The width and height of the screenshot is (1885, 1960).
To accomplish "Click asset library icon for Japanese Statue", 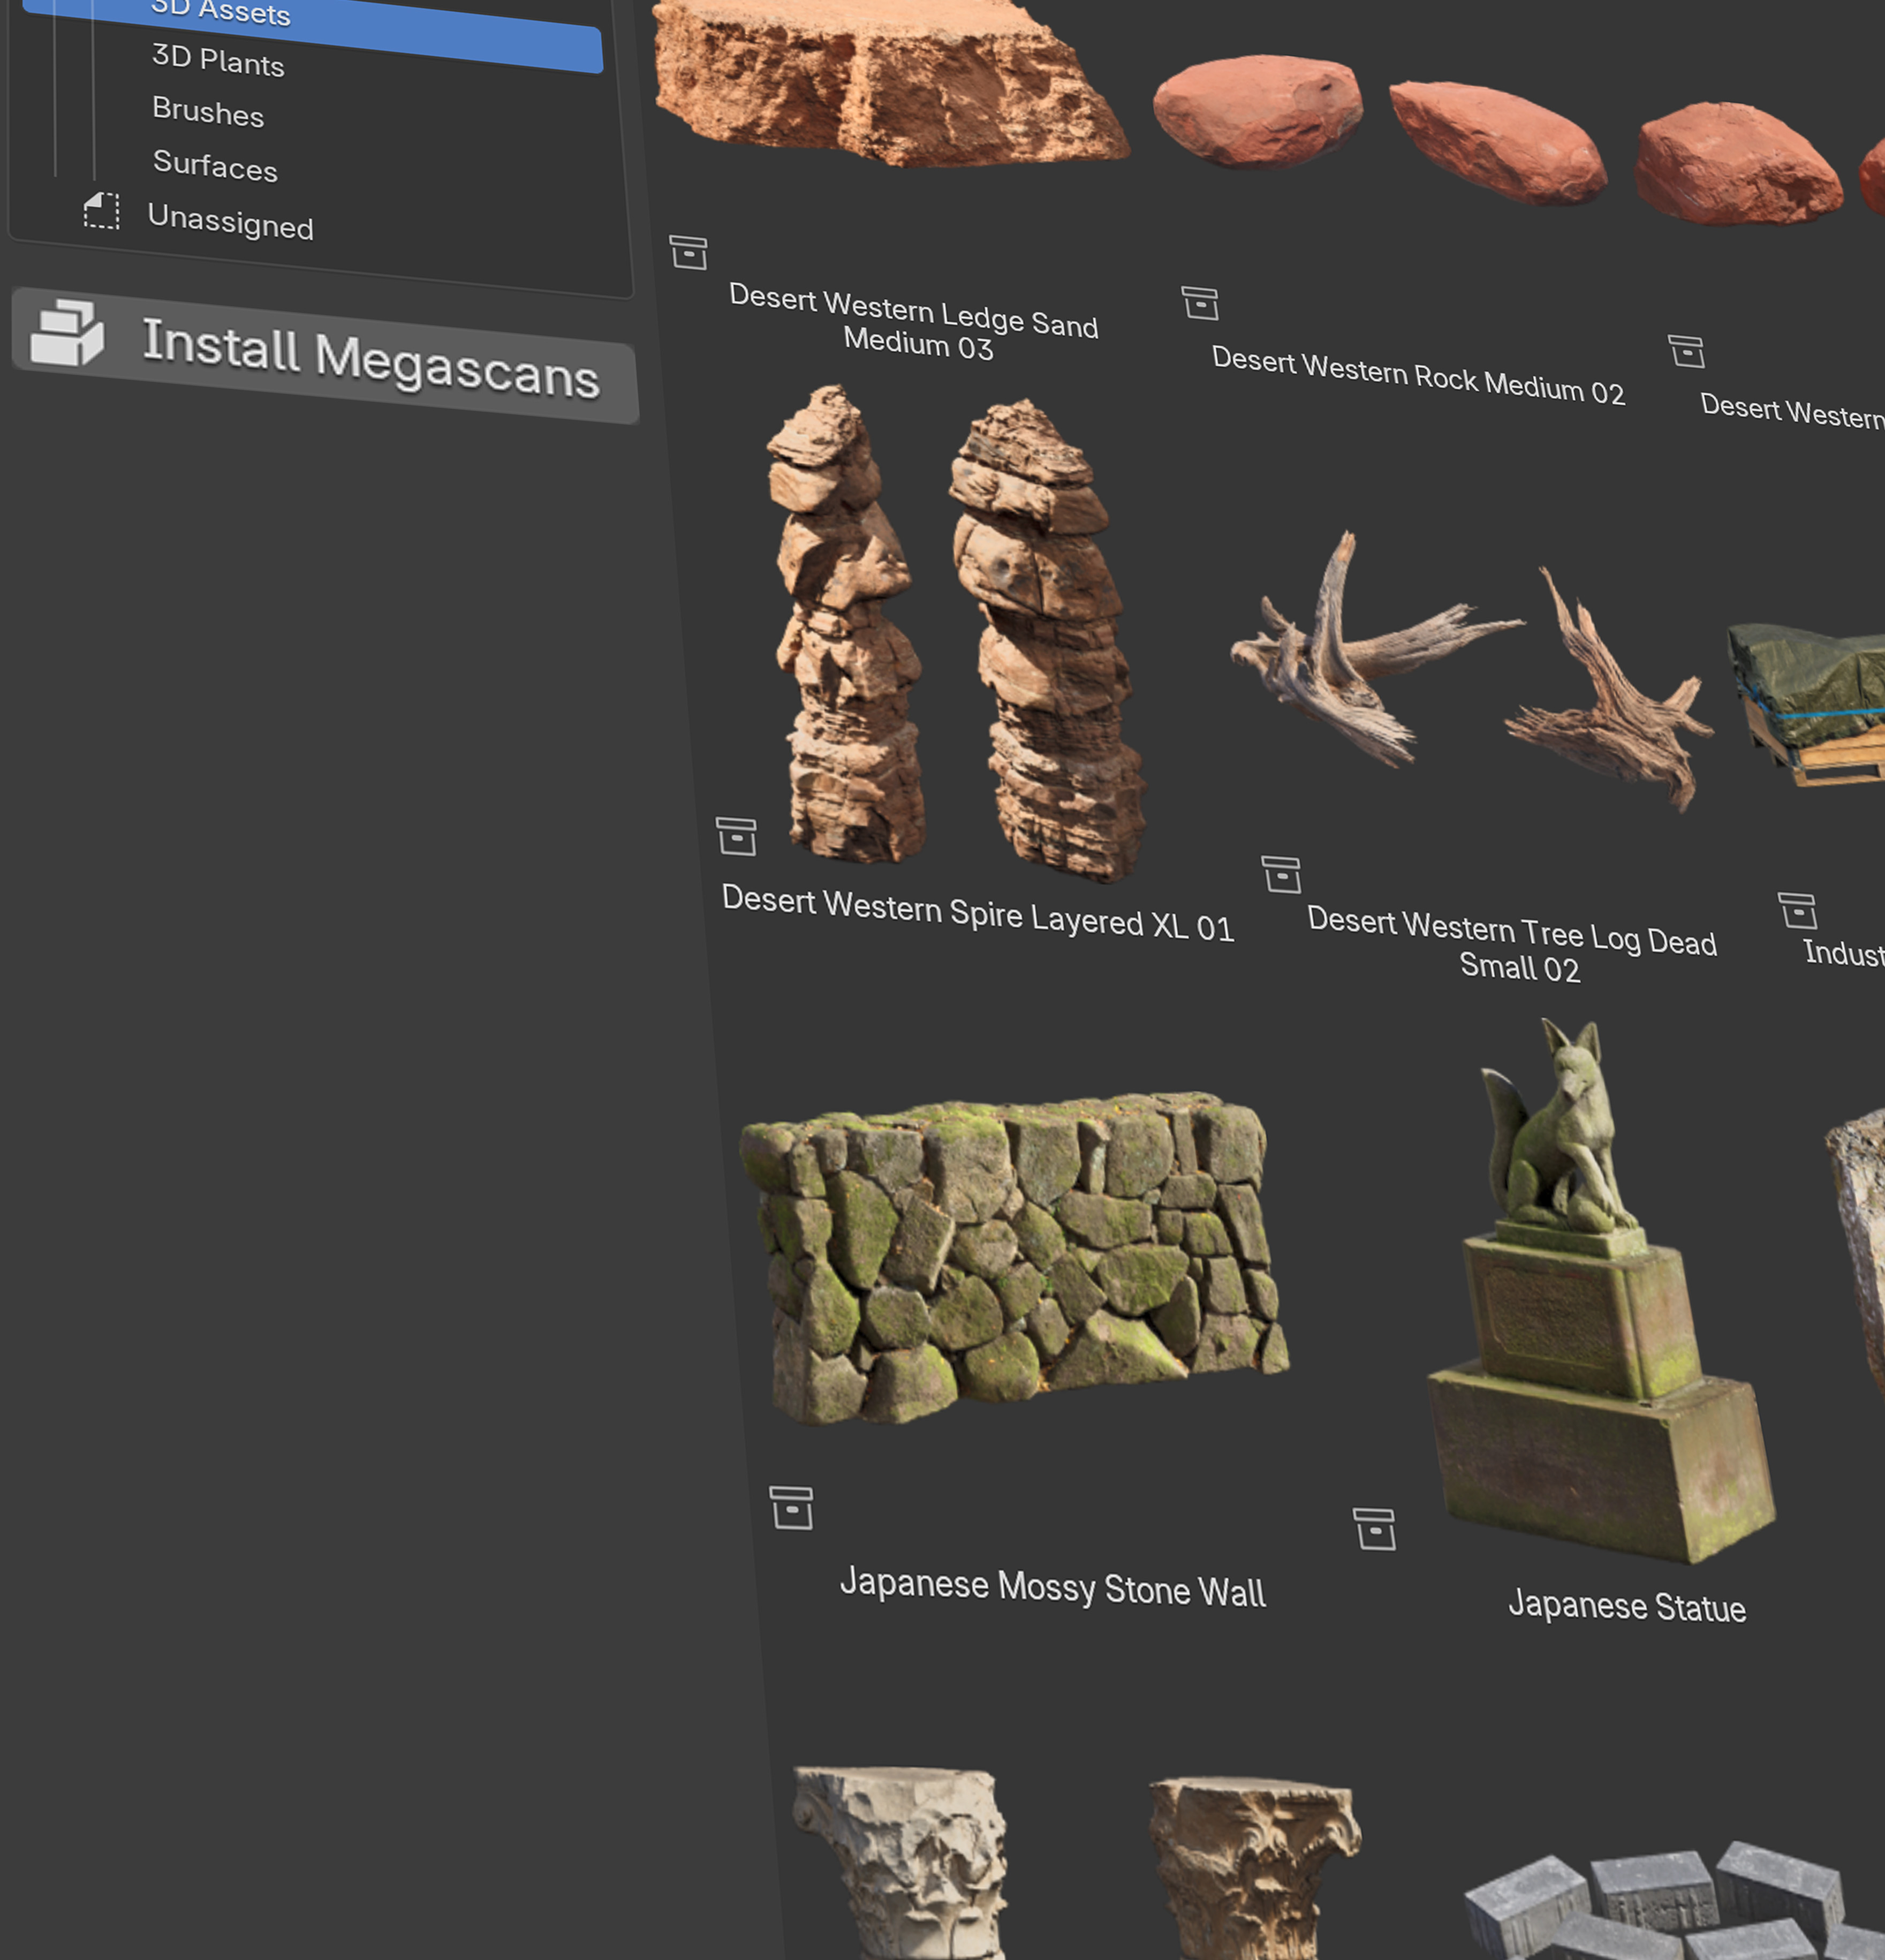I will click(x=1374, y=1529).
